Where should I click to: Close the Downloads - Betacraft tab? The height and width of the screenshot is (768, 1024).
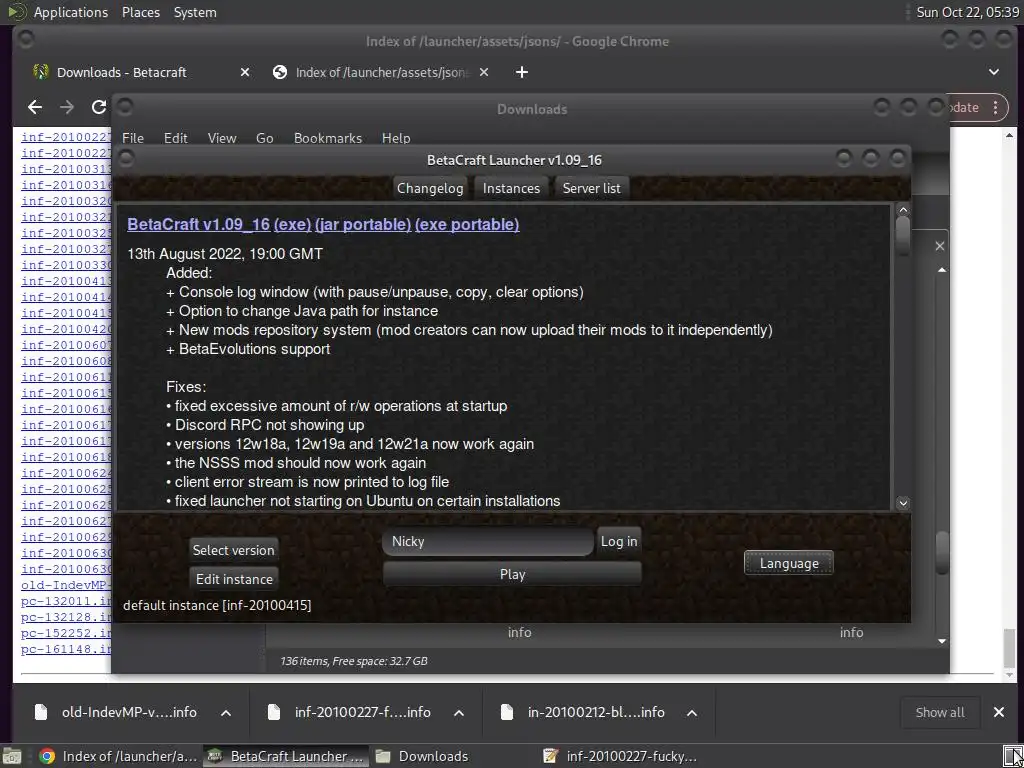tap(245, 72)
